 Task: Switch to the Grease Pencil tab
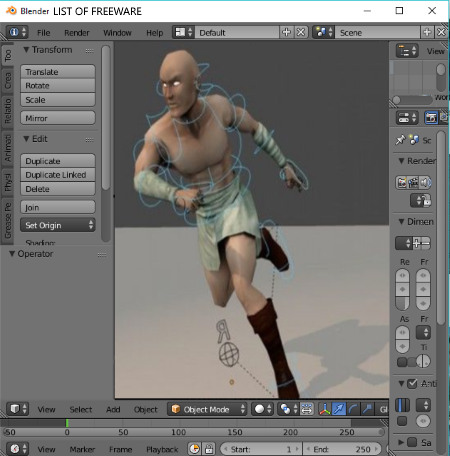8,220
